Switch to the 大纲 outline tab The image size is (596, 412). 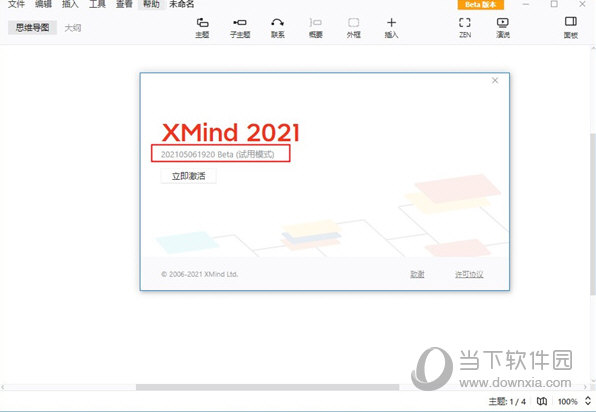point(73,28)
